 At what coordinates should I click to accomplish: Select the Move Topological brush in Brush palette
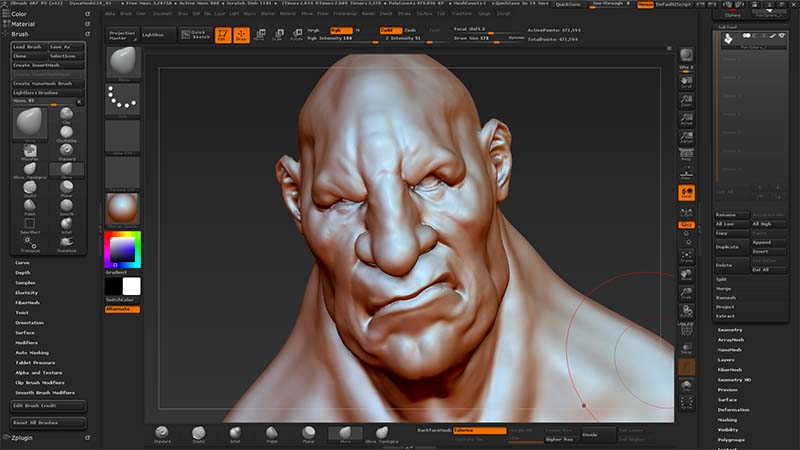pyautogui.click(x=30, y=170)
